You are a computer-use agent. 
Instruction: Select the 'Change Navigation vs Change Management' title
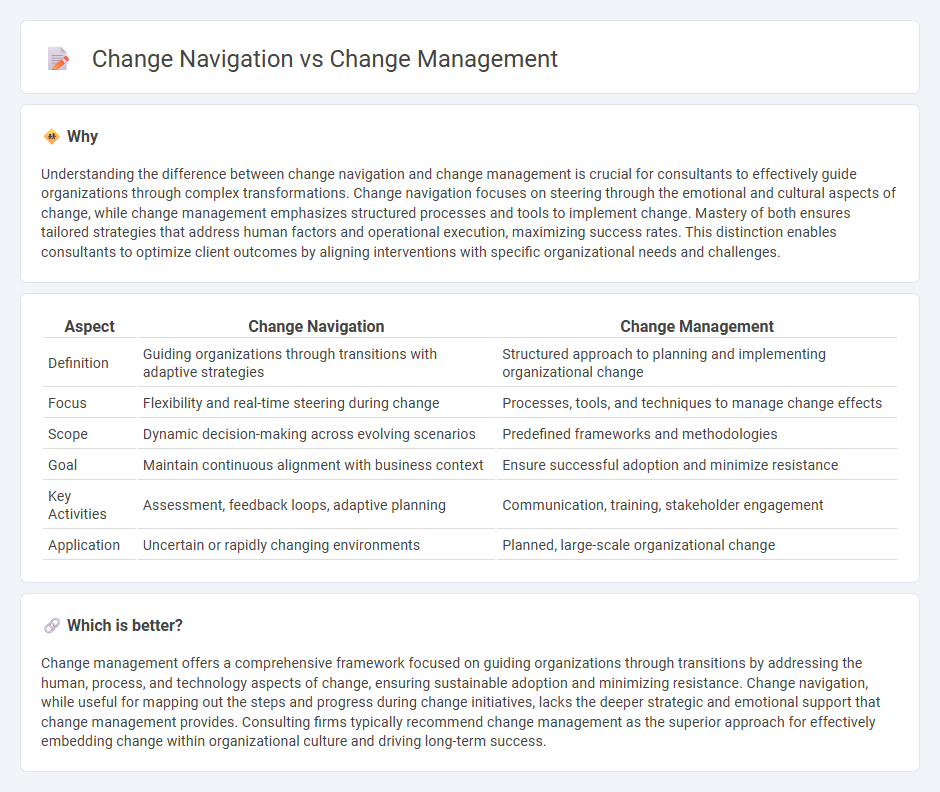[324, 59]
